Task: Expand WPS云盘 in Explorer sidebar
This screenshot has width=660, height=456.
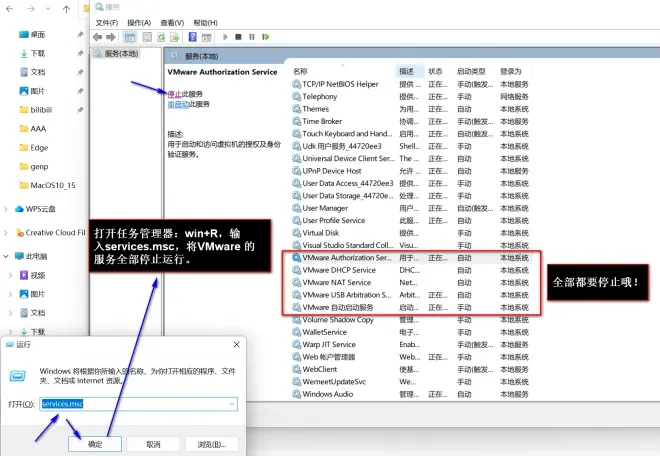Action: [x=6, y=209]
